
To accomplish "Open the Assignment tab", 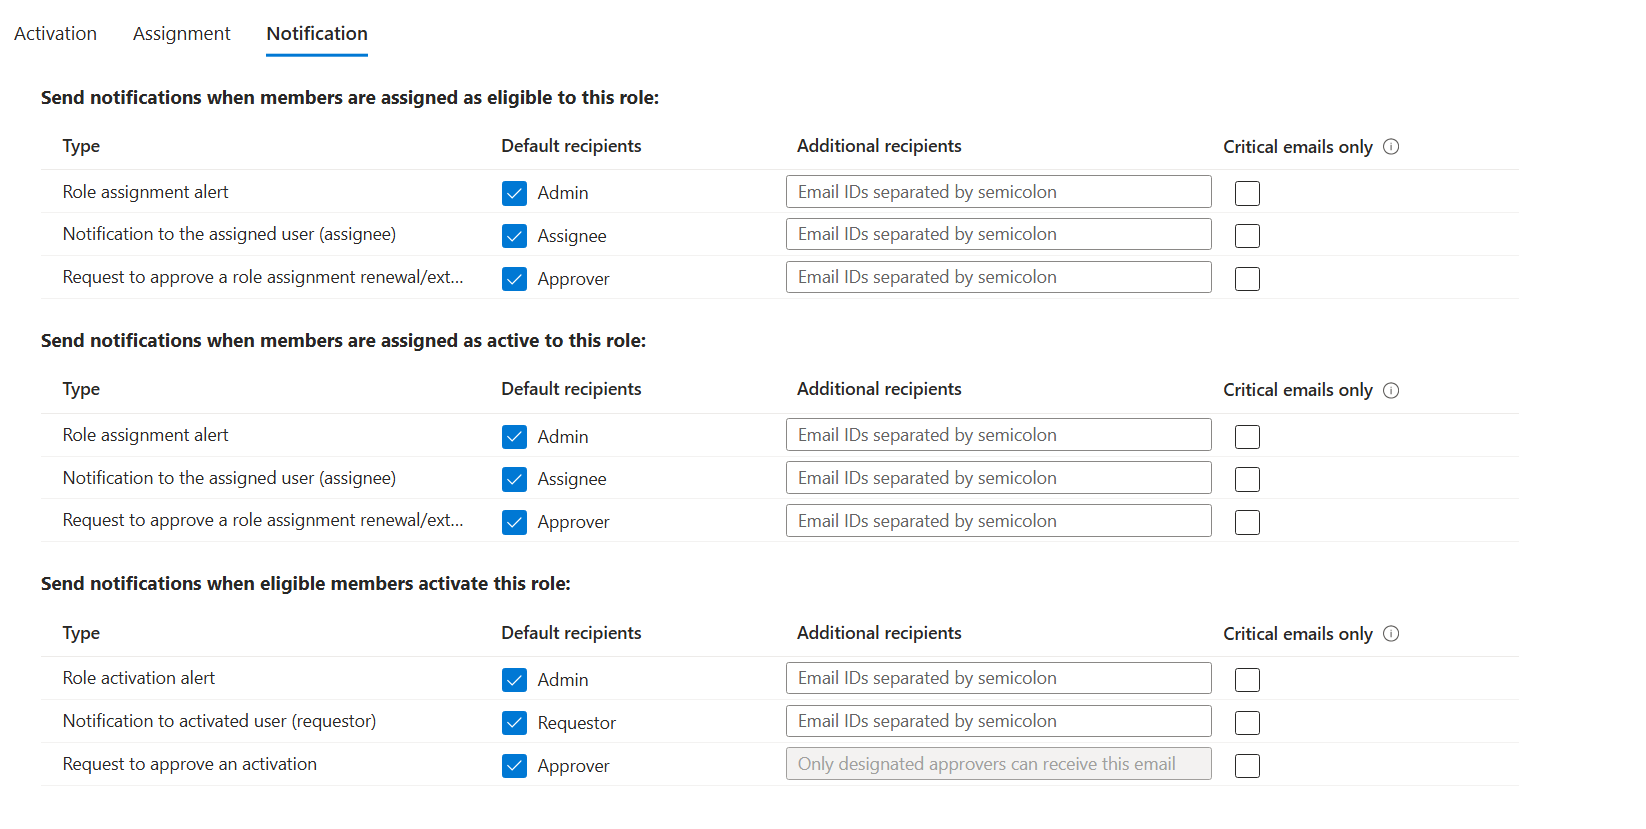I will tap(181, 34).
